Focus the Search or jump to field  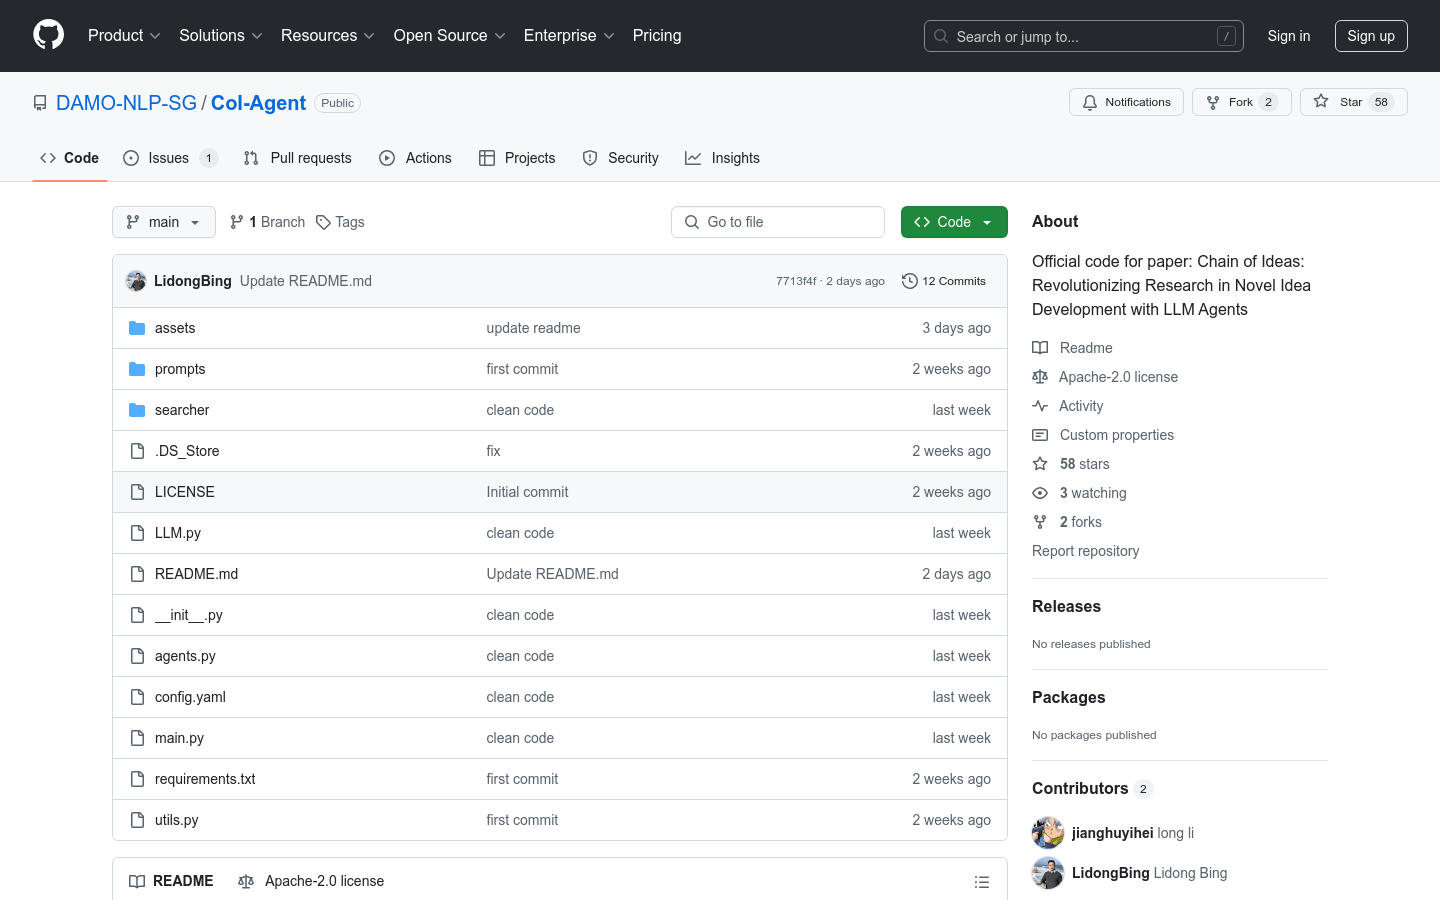[1083, 36]
